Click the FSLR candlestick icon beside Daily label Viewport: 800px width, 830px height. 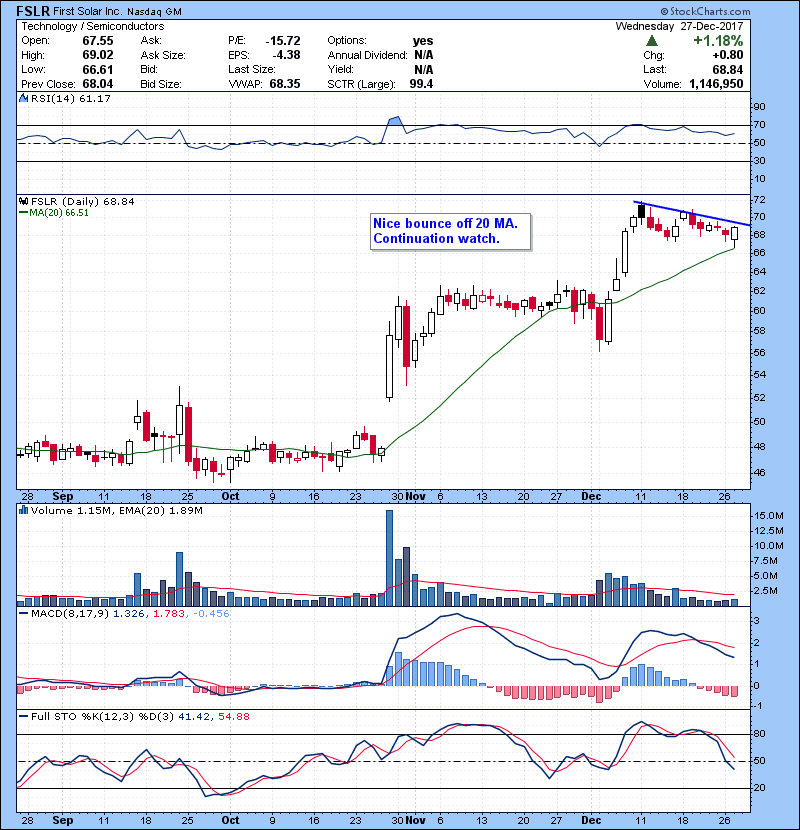click(x=23, y=201)
